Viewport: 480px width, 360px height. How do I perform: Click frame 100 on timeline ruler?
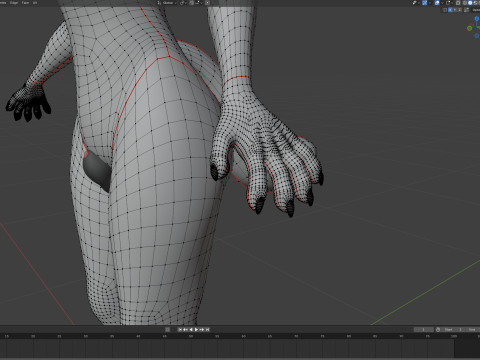[x=454, y=336]
